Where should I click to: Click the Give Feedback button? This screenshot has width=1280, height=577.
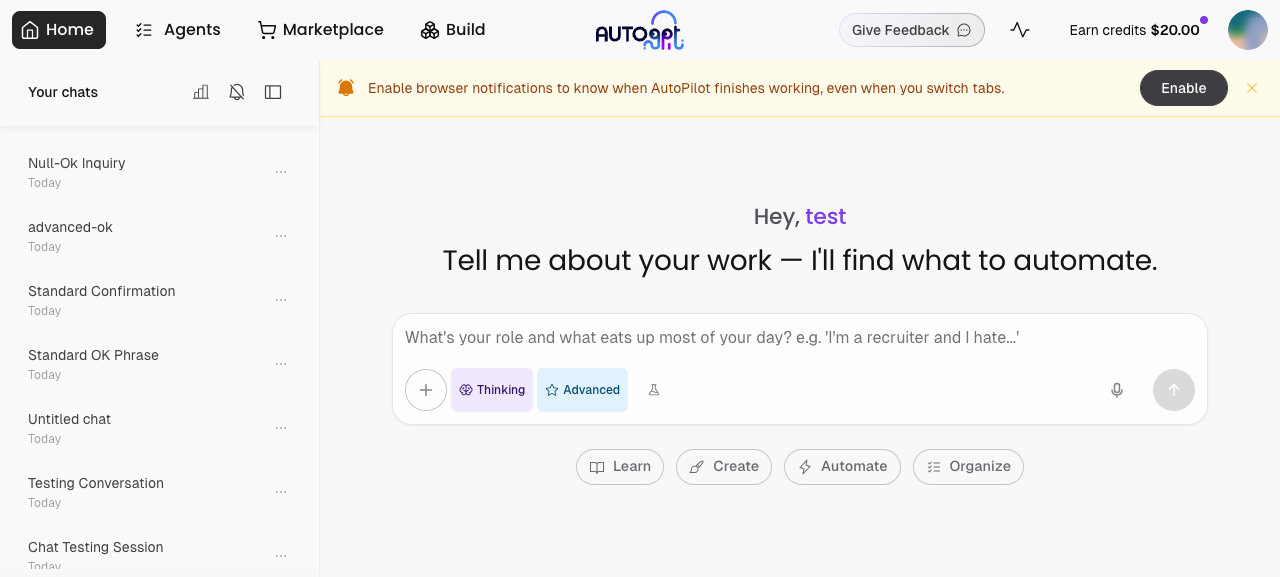tap(912, 30)
